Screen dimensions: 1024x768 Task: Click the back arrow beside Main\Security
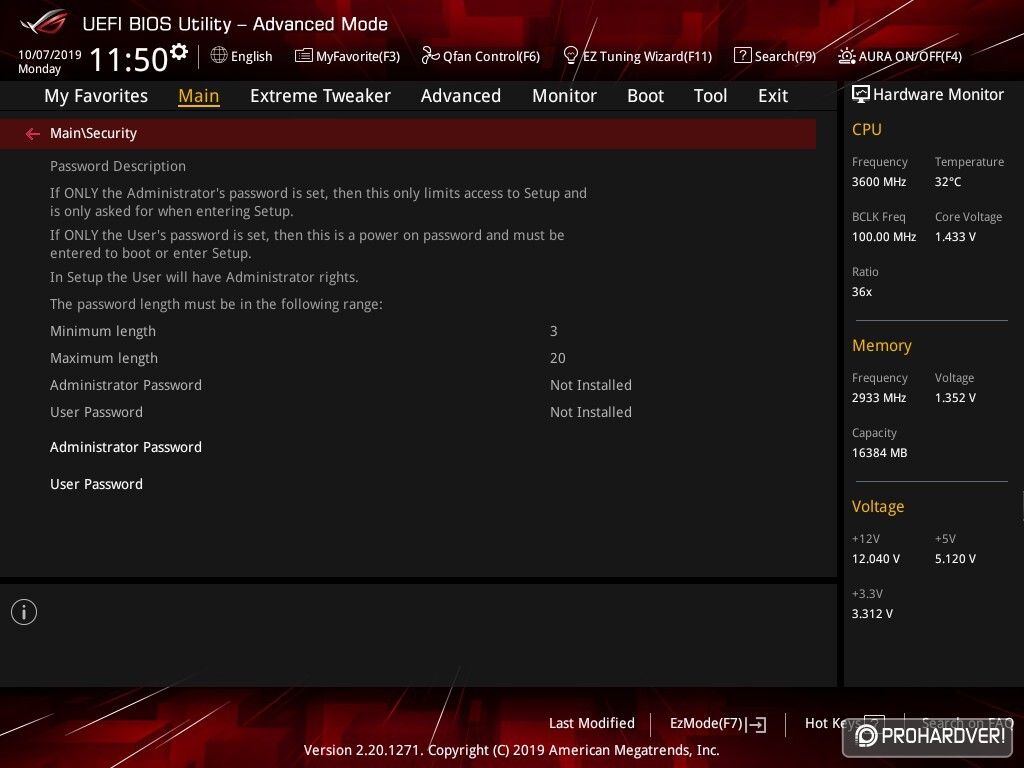click(32, 134)
